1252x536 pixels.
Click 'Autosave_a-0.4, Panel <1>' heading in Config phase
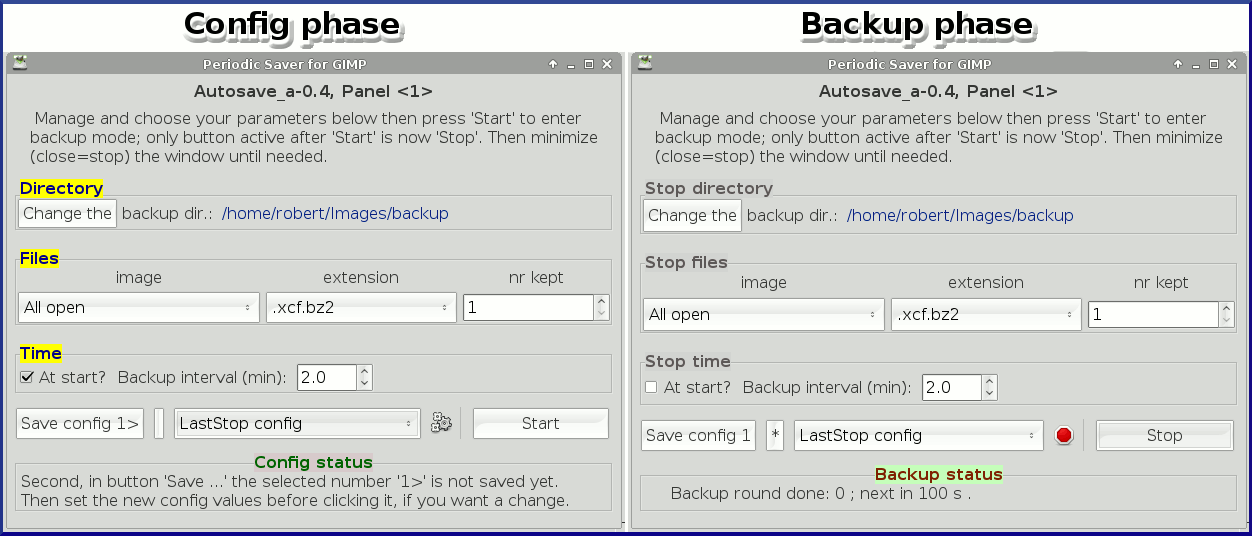pyautogui.click(x=313, y=91)
